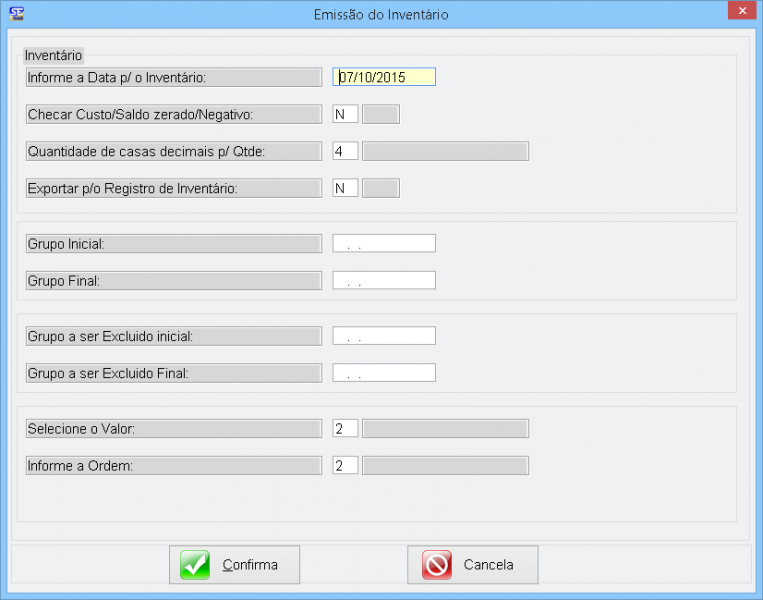This screenshot has height=600, width=763.
Task: Click the red prohibited icon on Cancela
Action: click(437, 565)
